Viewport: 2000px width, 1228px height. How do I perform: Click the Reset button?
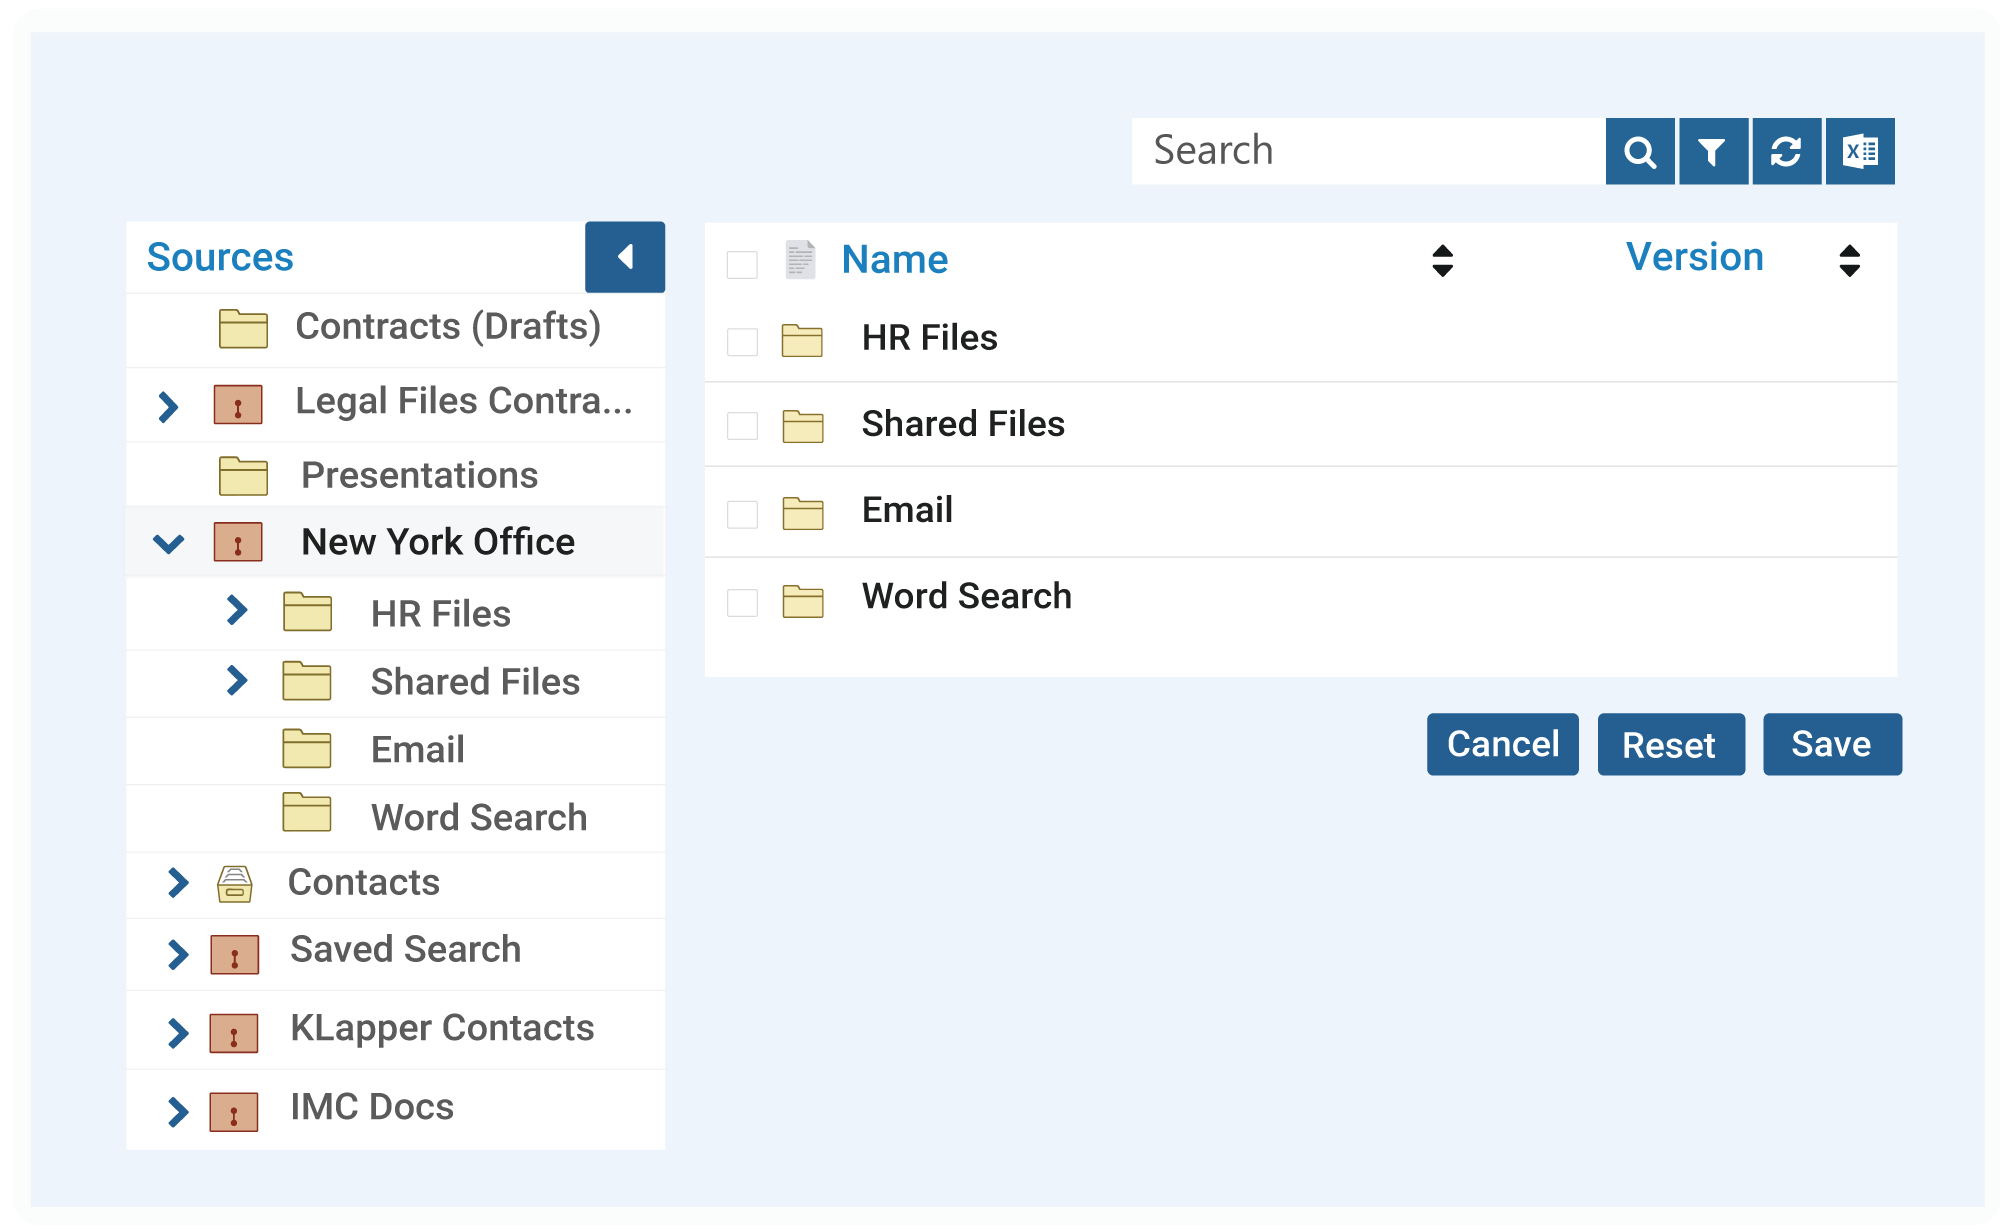pos(1671,744)
